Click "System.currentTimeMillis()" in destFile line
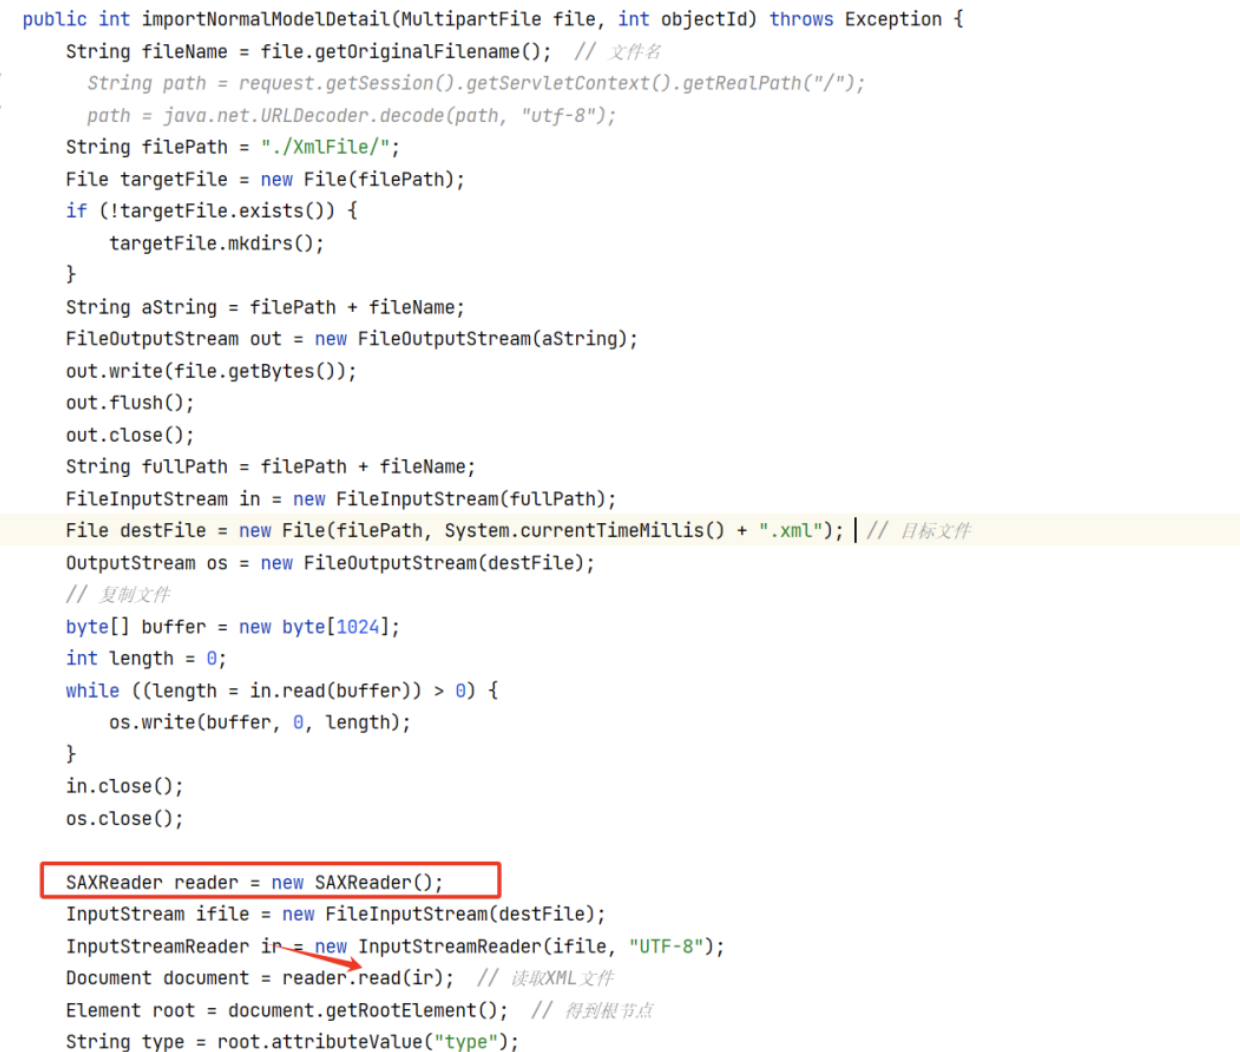Image resolution: width=1240 pixels, height=1052 pixels. [584, 531]
